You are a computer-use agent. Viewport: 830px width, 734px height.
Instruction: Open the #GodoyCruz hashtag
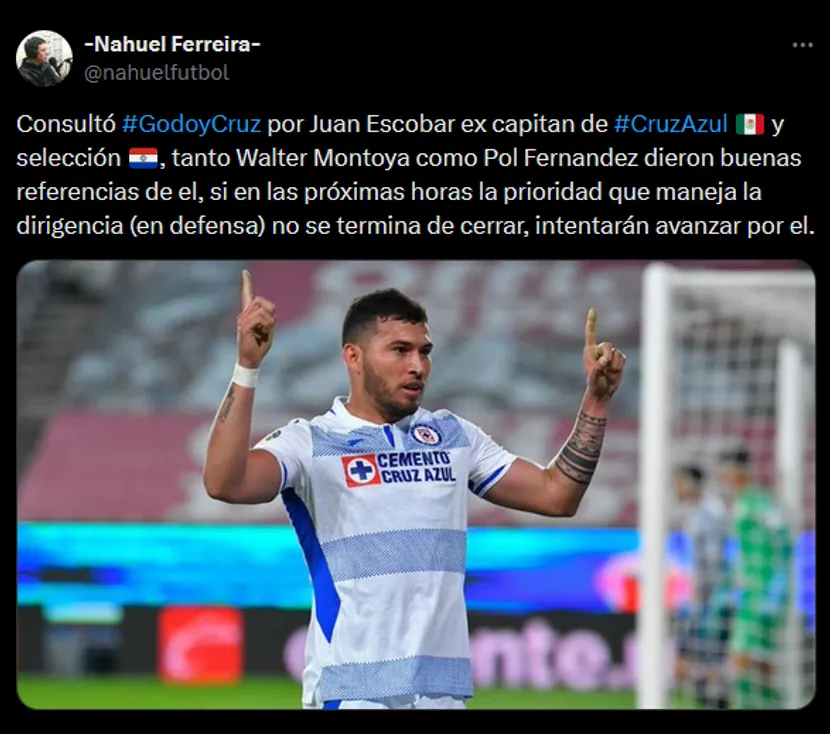pyautogui.click(x=191, y=124)
